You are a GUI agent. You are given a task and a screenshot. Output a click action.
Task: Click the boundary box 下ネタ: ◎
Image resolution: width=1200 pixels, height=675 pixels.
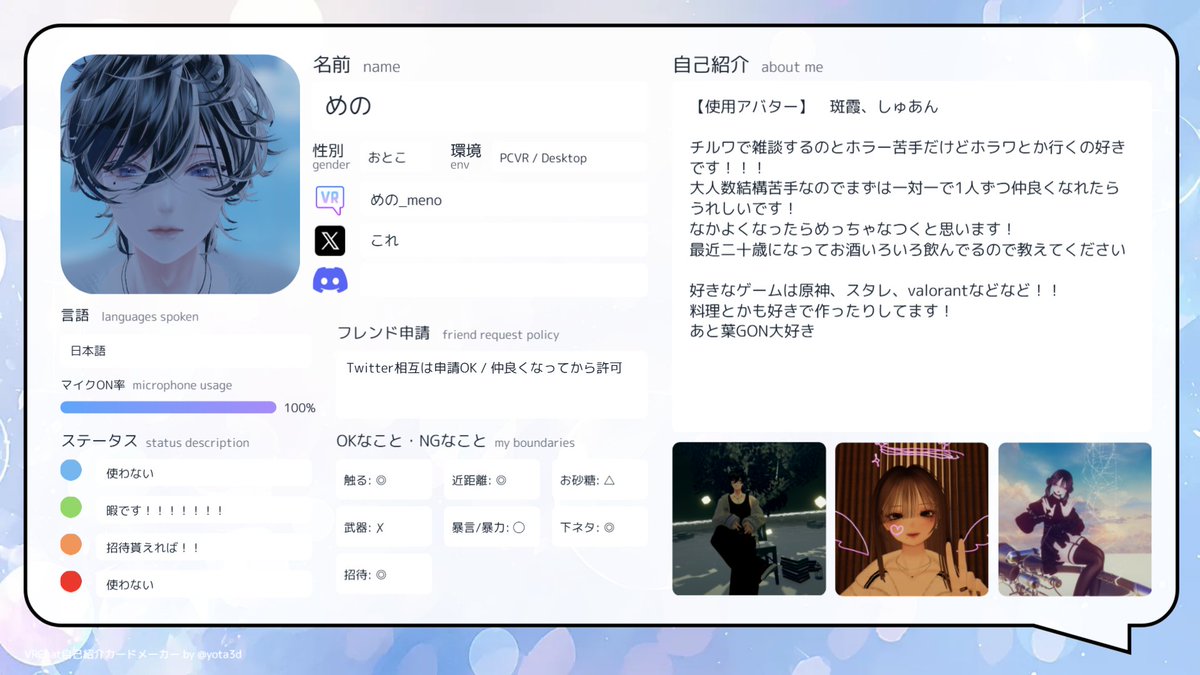tap(599, 527)
